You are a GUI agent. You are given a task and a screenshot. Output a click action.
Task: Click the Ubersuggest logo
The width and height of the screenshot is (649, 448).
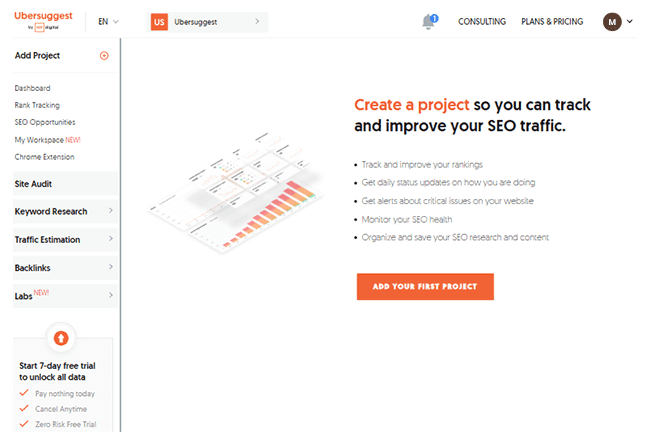(x=43, y=20)
